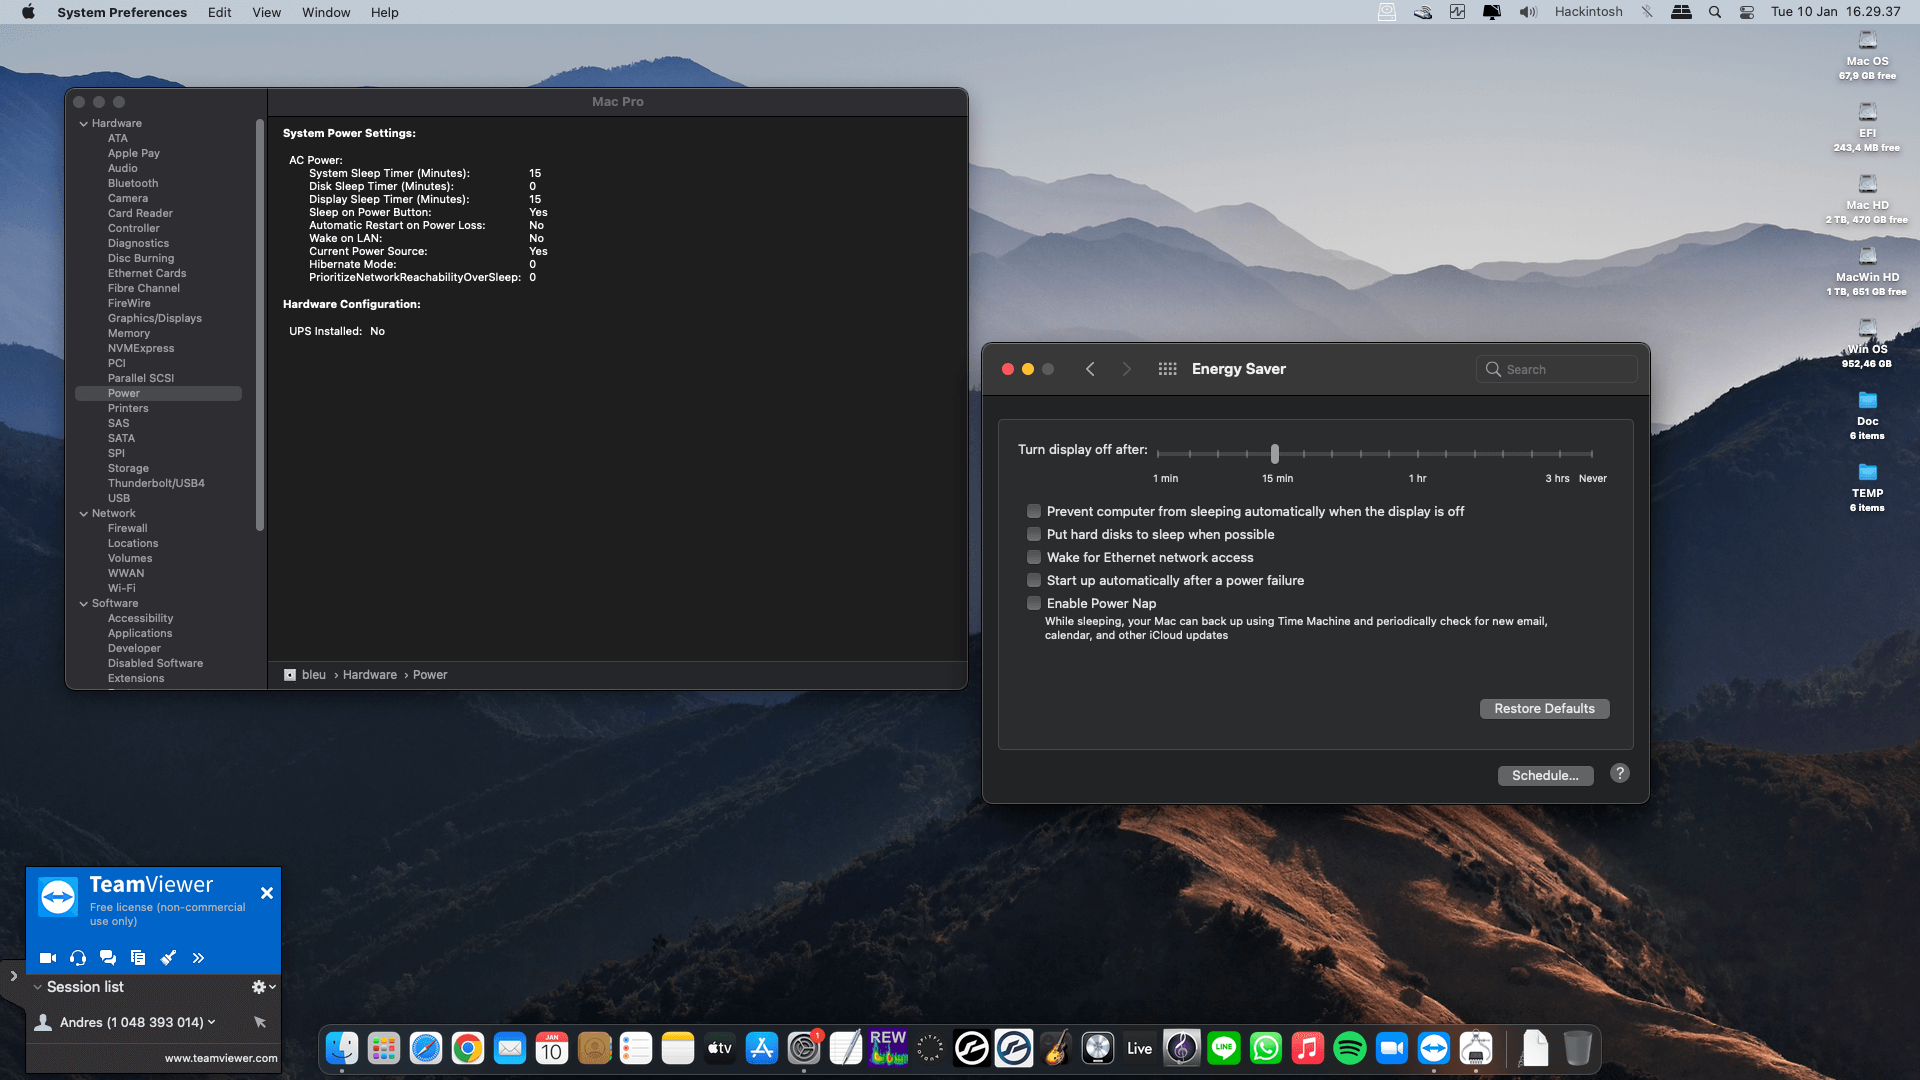Click Show All grid icon in Energy Saver
Image resolution: width=1920 pixels, height=1080 pixels.
pyautogui.click(x=1167, y=369)
